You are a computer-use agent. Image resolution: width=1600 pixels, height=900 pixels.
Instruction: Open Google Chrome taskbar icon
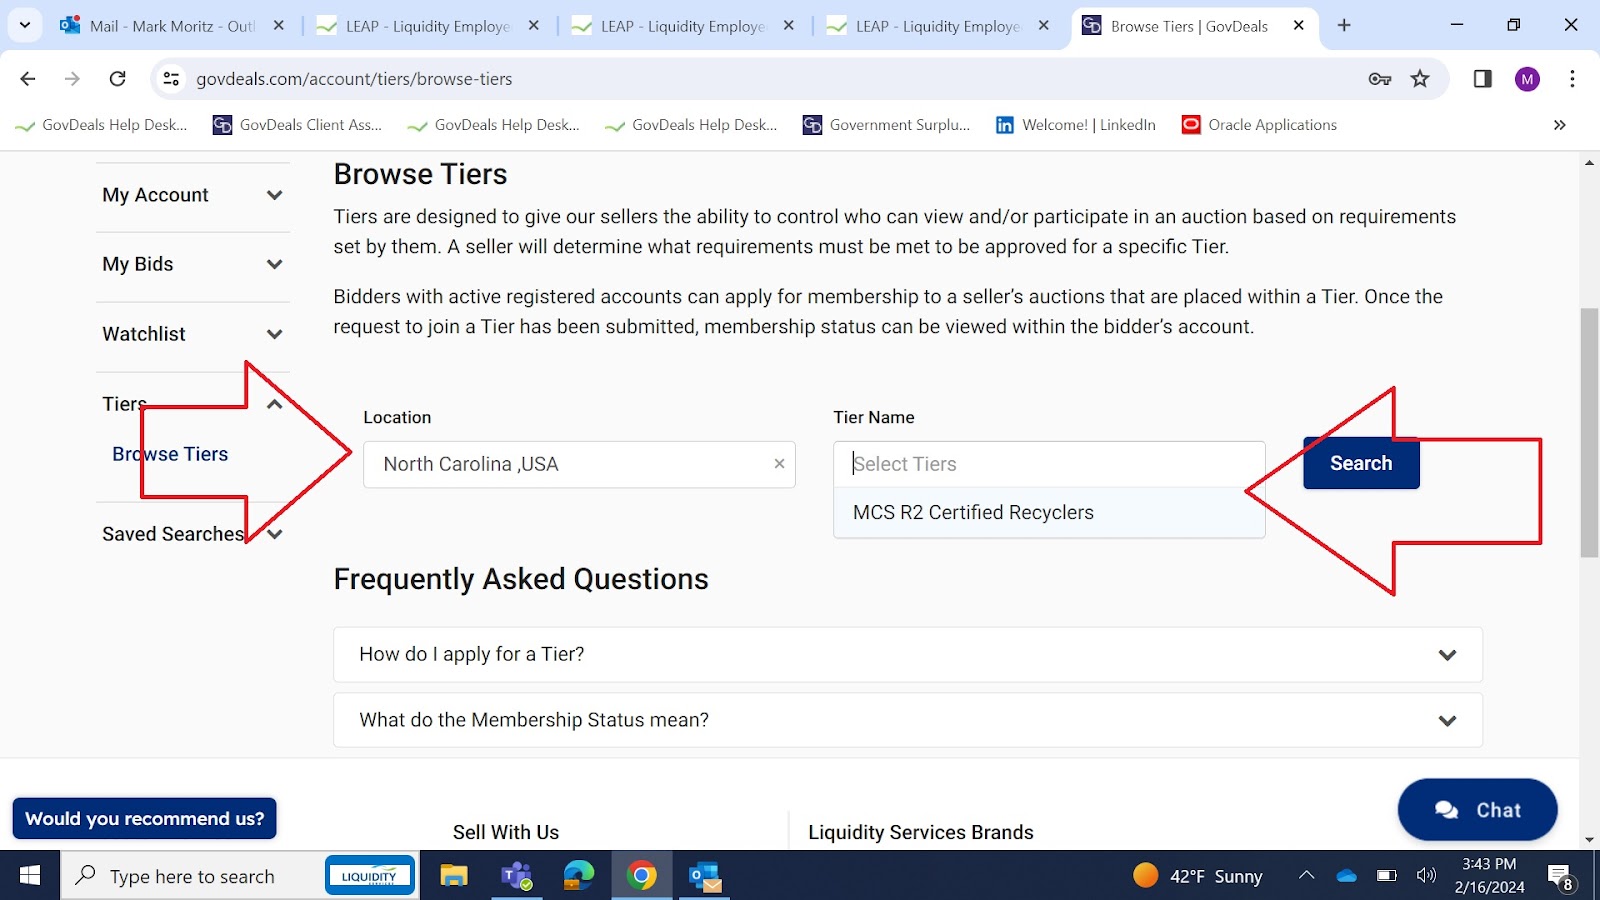pyautogui.click(x=642, y=876)
